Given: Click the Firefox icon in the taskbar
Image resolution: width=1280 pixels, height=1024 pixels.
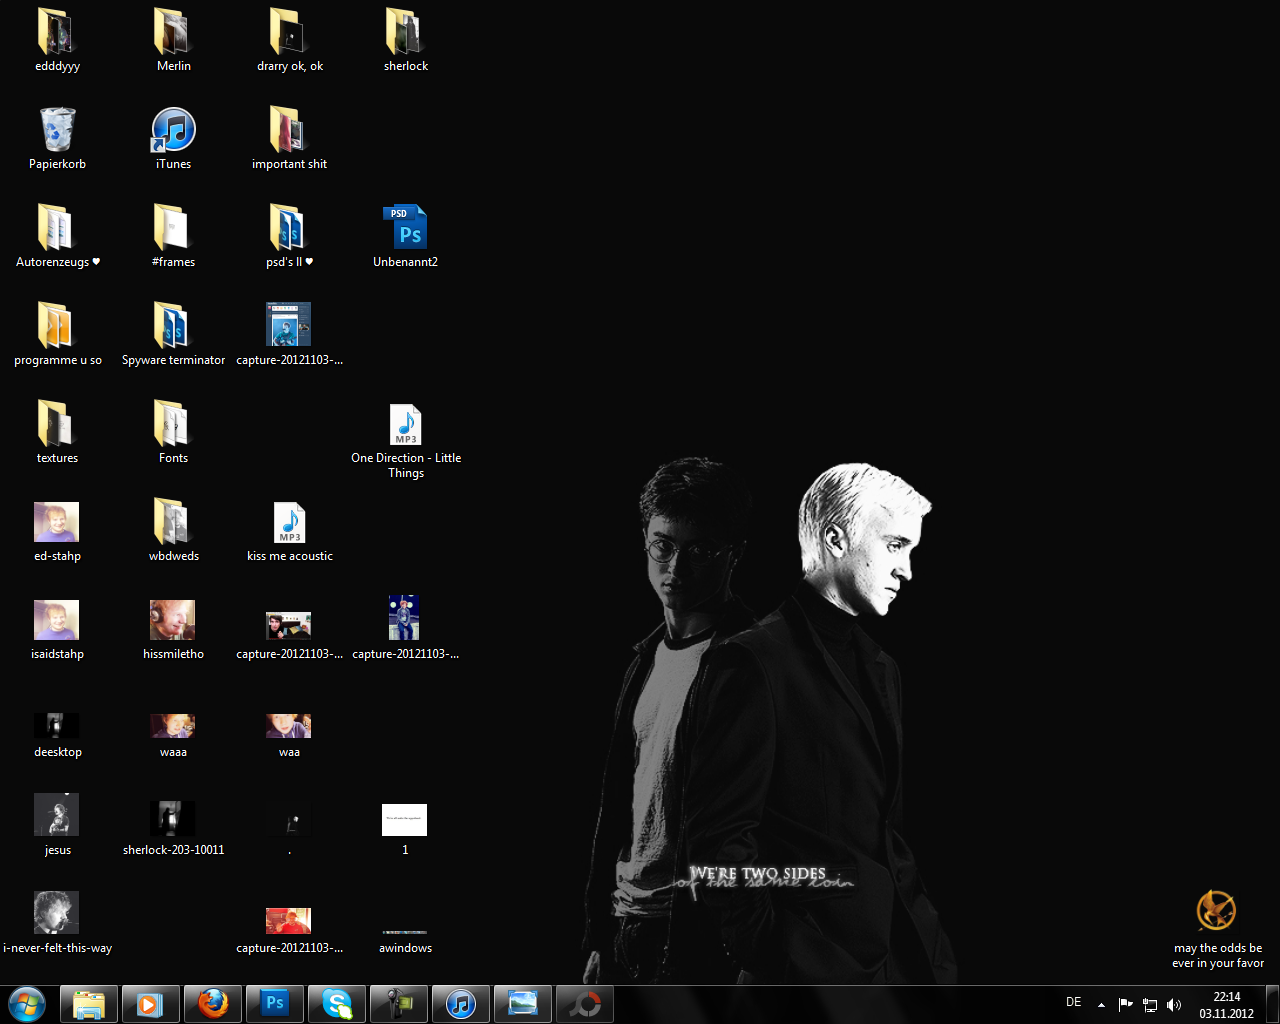Looking at the screenshot, I should pos(213,1003).
